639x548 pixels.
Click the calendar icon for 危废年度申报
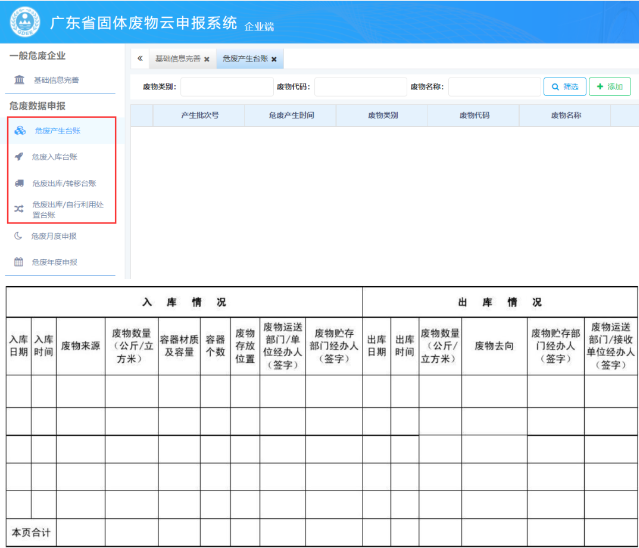[x=18, y=262]
